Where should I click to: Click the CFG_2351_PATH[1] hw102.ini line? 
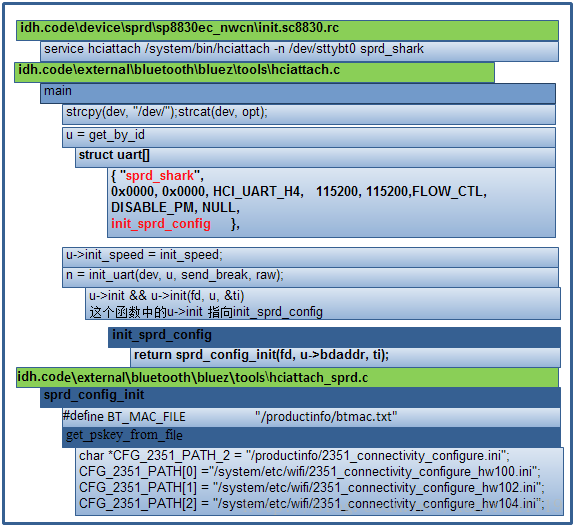coord(312,488)
